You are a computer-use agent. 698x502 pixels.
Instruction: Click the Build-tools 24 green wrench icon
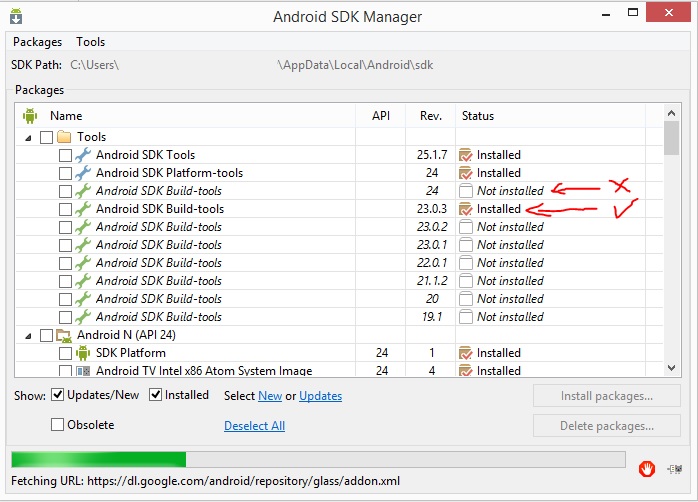[83, 191]
